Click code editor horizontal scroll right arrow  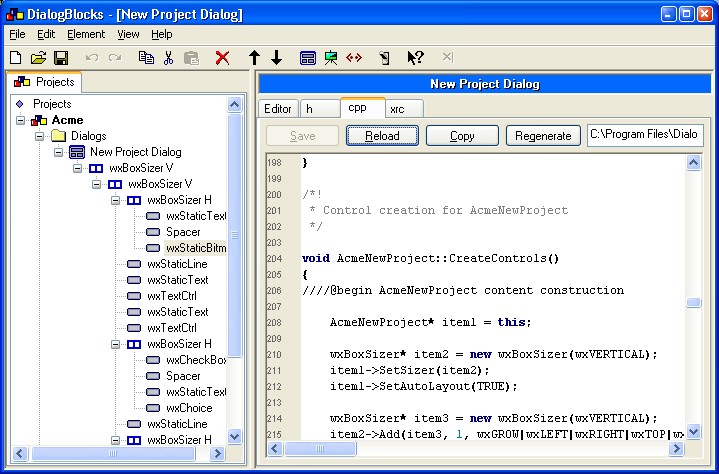(676, 448)
